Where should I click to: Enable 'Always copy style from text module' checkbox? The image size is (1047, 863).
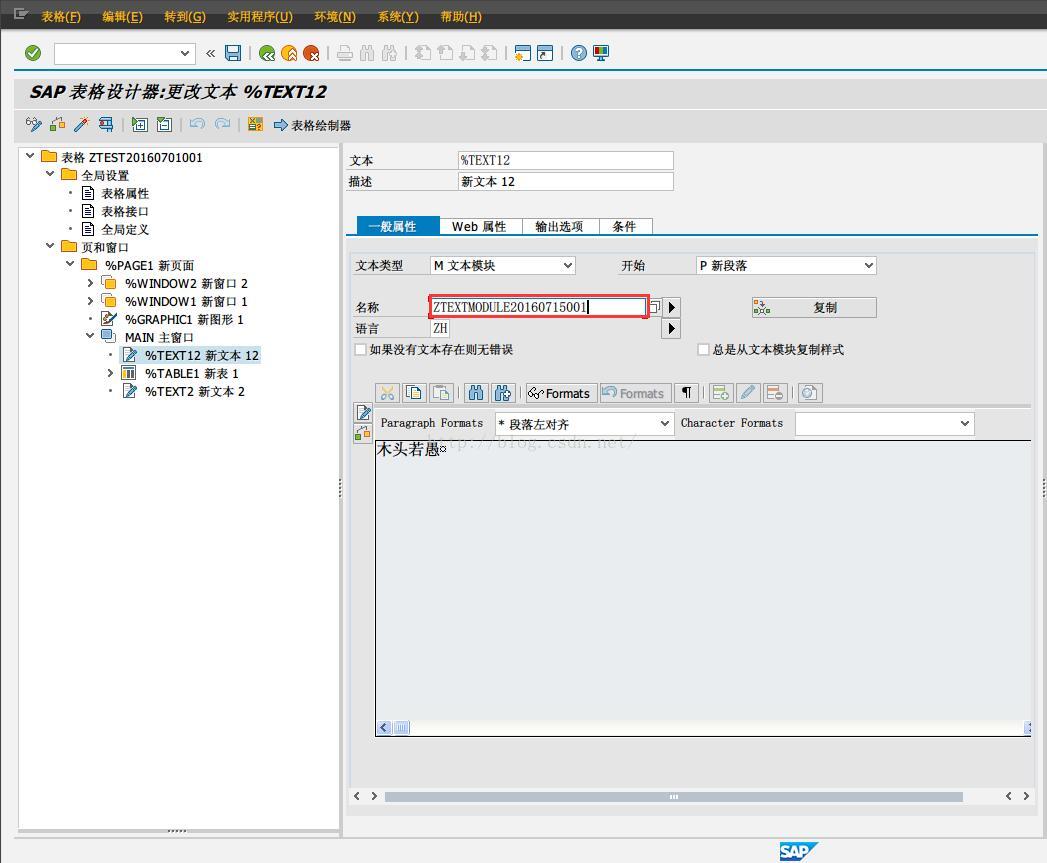tap(703, 349)
